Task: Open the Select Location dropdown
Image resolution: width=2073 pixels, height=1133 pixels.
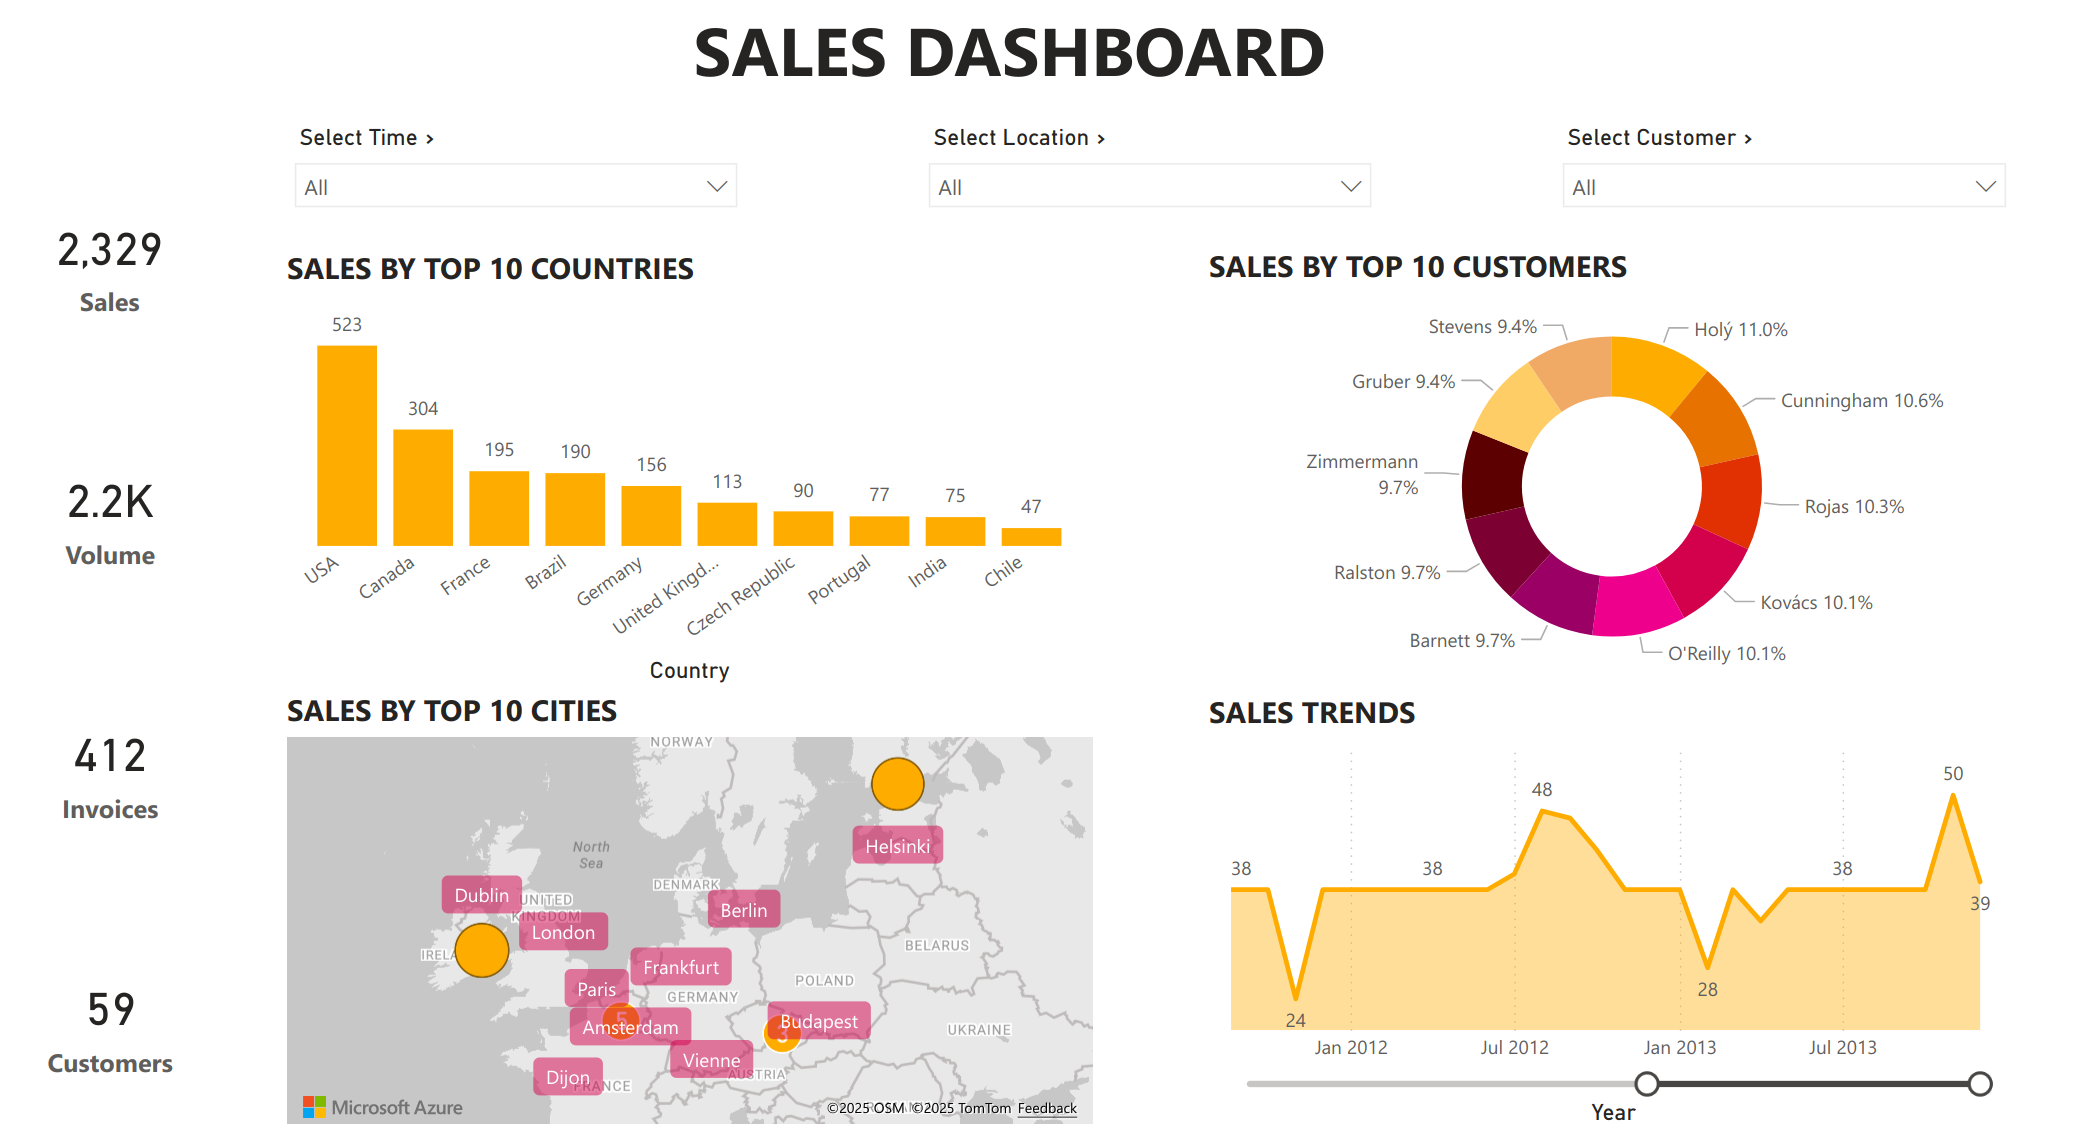Action: click(1149, 186)
